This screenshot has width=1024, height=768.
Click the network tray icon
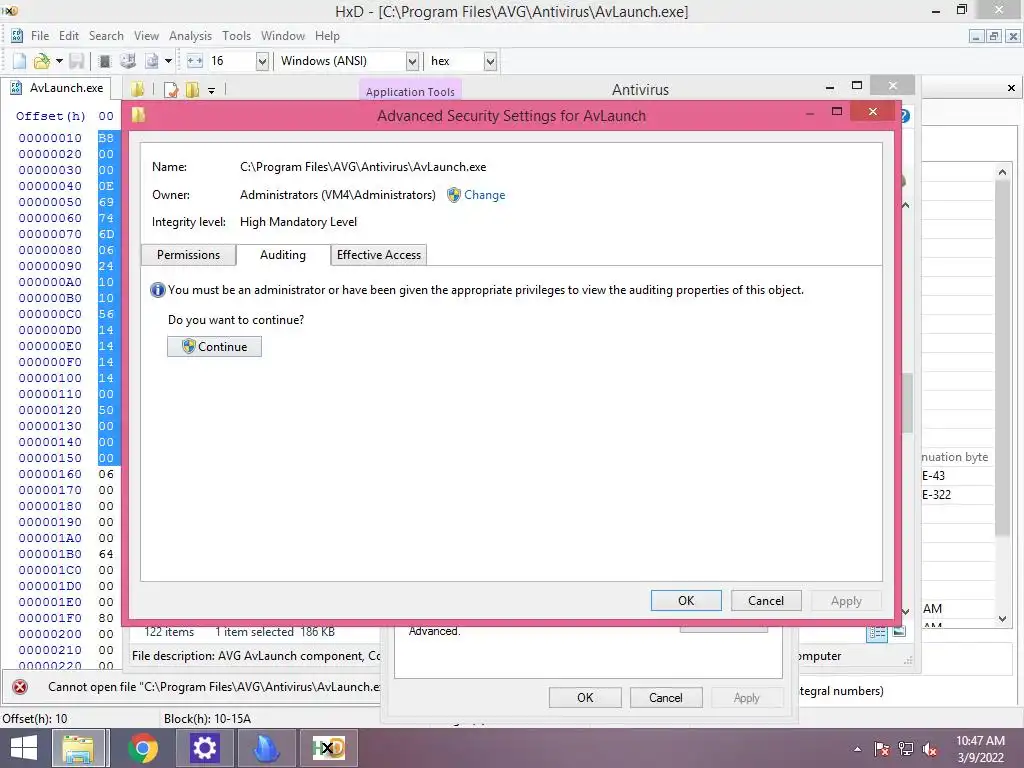[x=906, y=749]
